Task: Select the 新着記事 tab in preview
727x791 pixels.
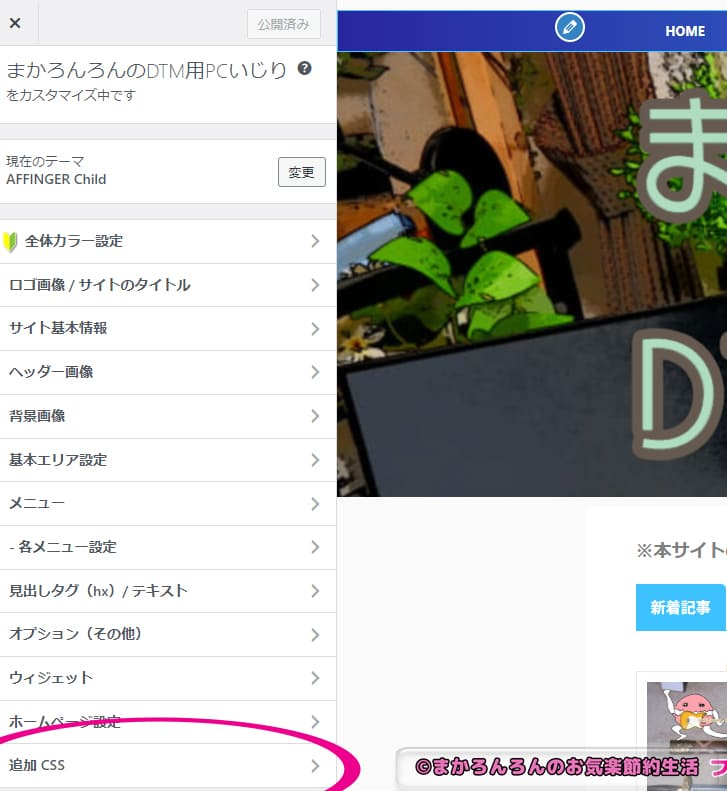Action: click(681, 607)
